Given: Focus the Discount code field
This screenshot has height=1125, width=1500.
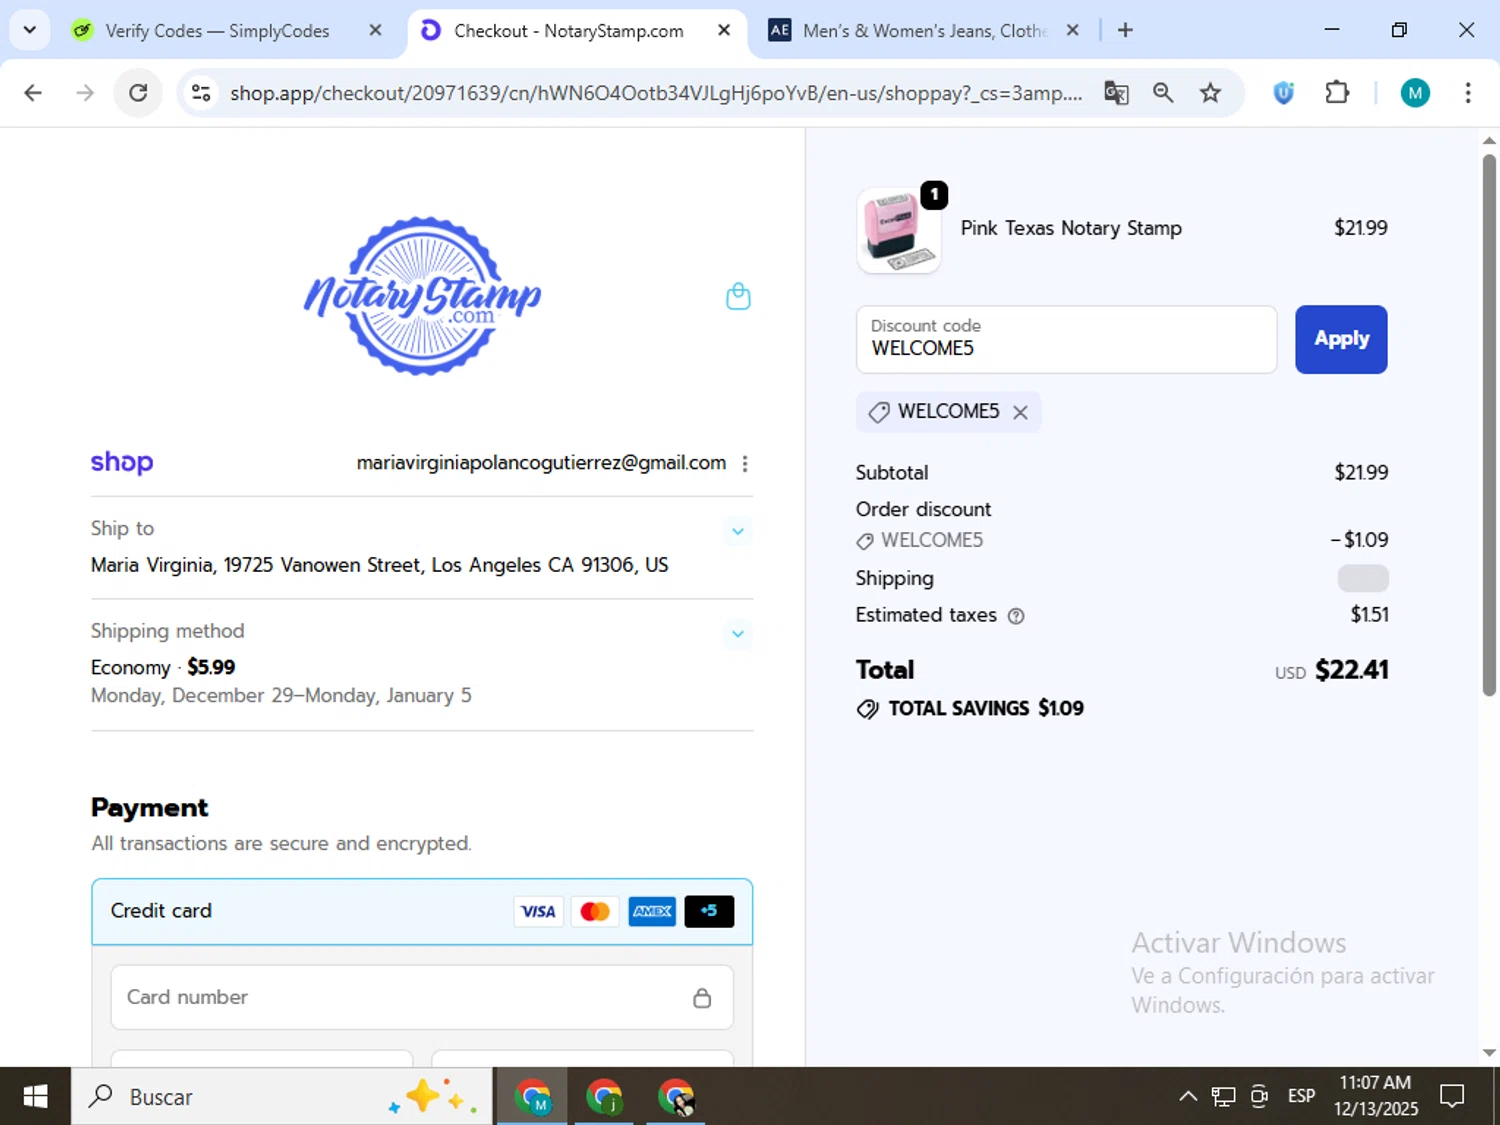Looking at the screenshot, I should (x=1066, y=340).
